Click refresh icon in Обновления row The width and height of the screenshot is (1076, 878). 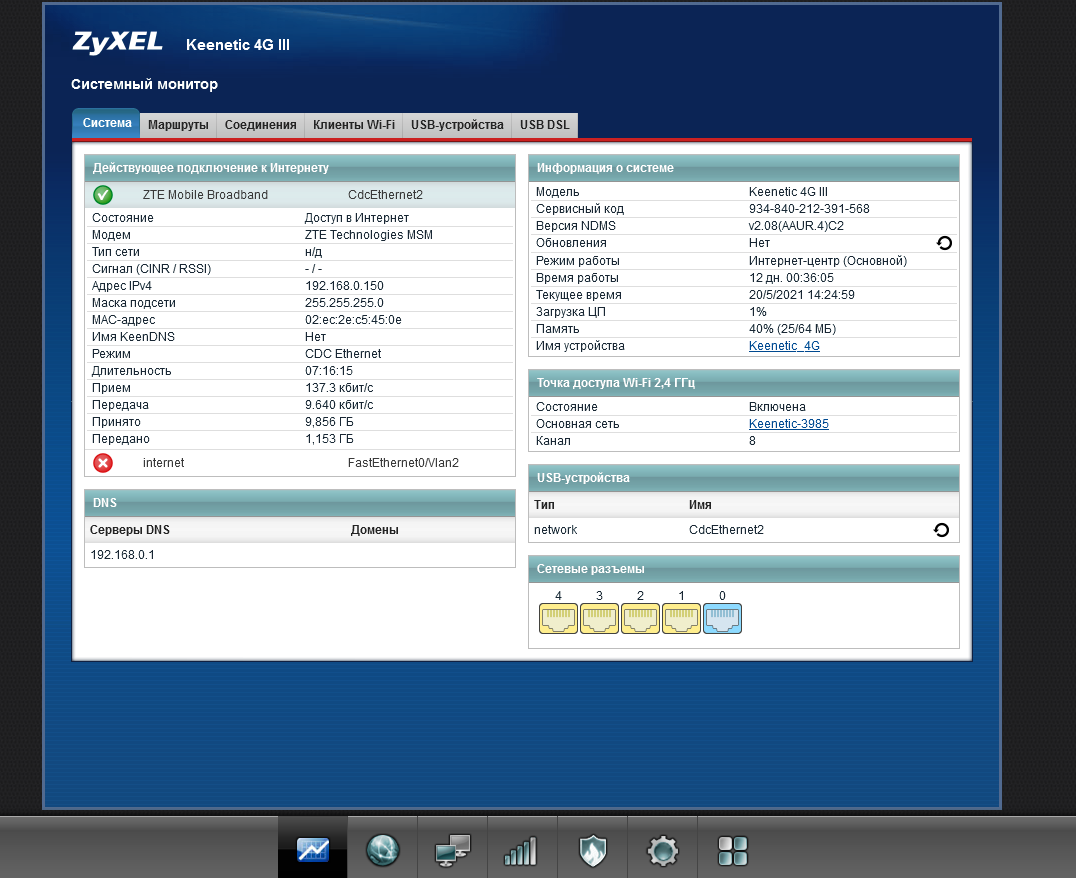pos(944,243)
